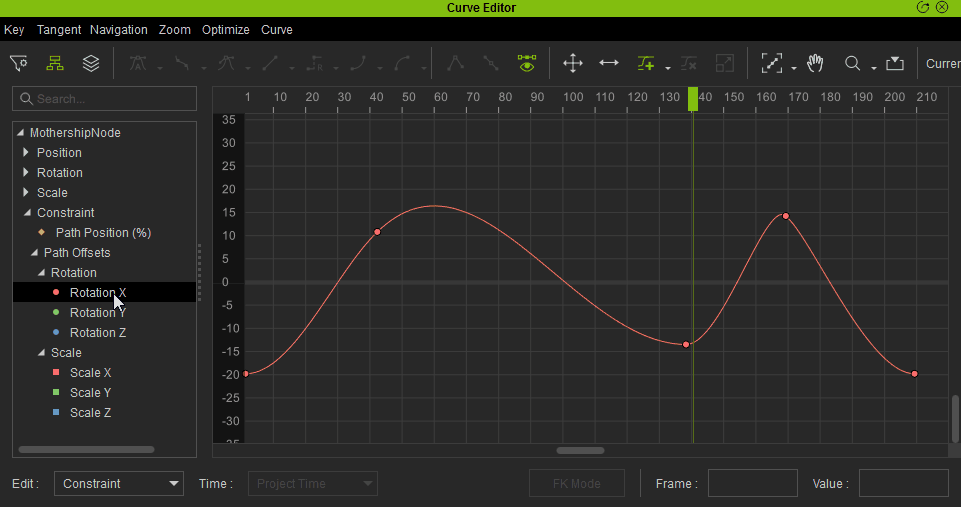
Task: Select the zoom magnifier tool
Action: click(852, 63)
